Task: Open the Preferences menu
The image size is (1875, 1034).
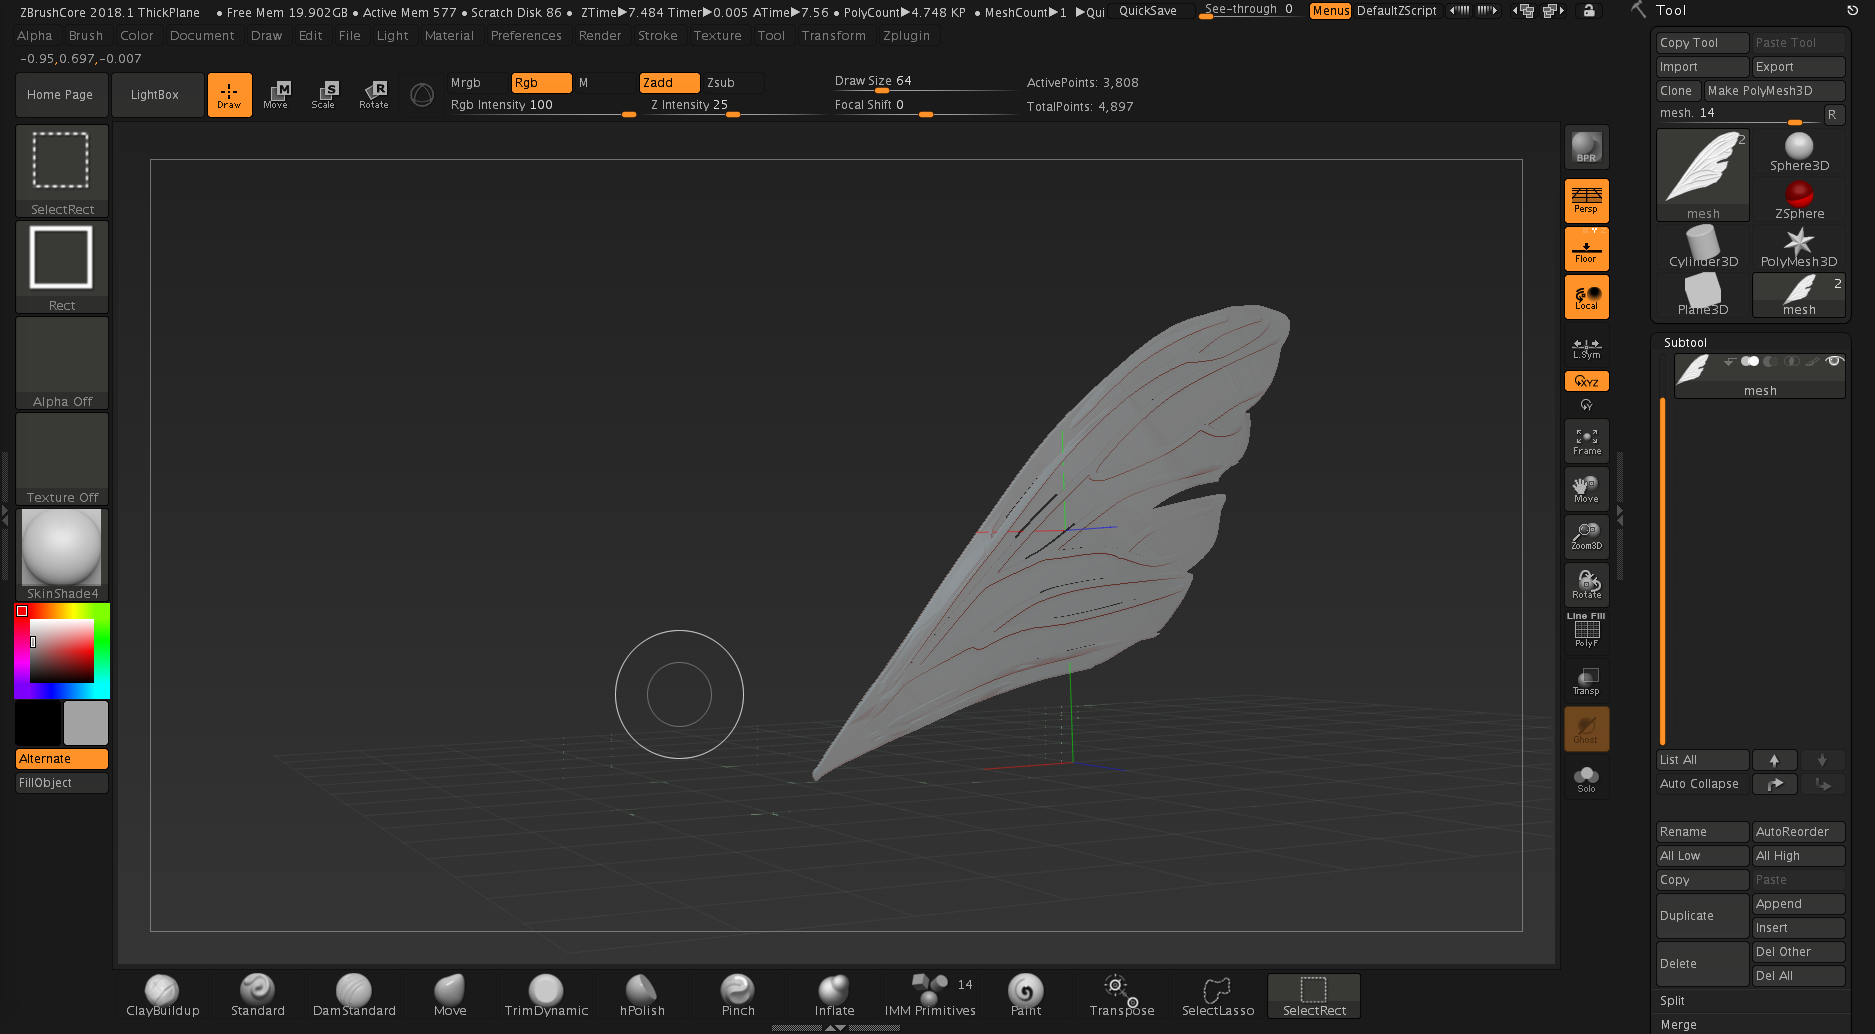Action: coord(526,35)
